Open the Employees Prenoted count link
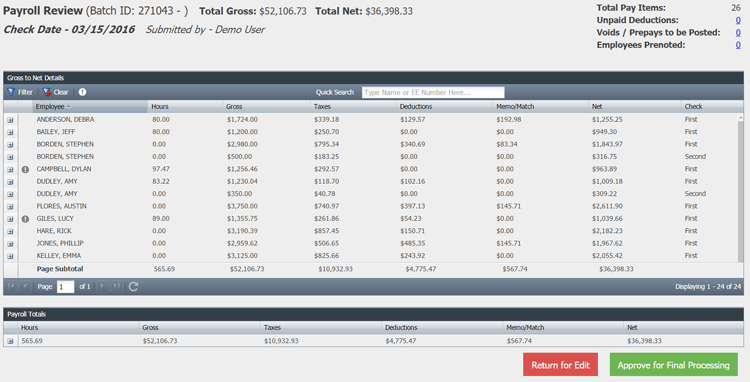 [738, 45]
